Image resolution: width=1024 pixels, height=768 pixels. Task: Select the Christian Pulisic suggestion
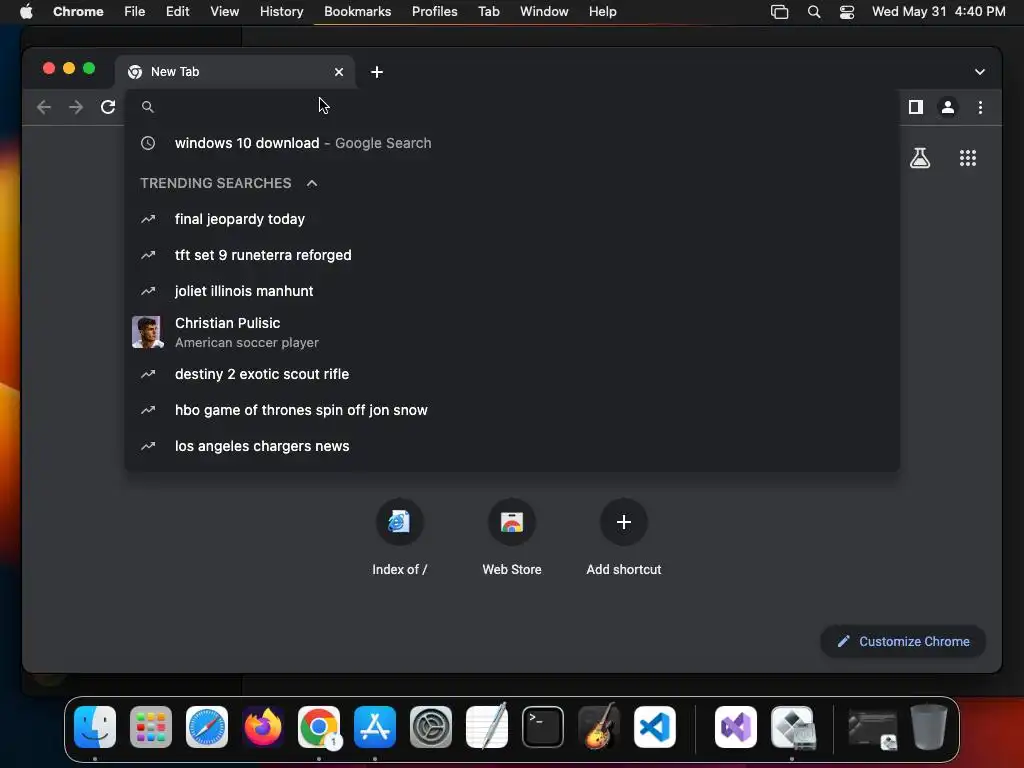pos(513,332)
